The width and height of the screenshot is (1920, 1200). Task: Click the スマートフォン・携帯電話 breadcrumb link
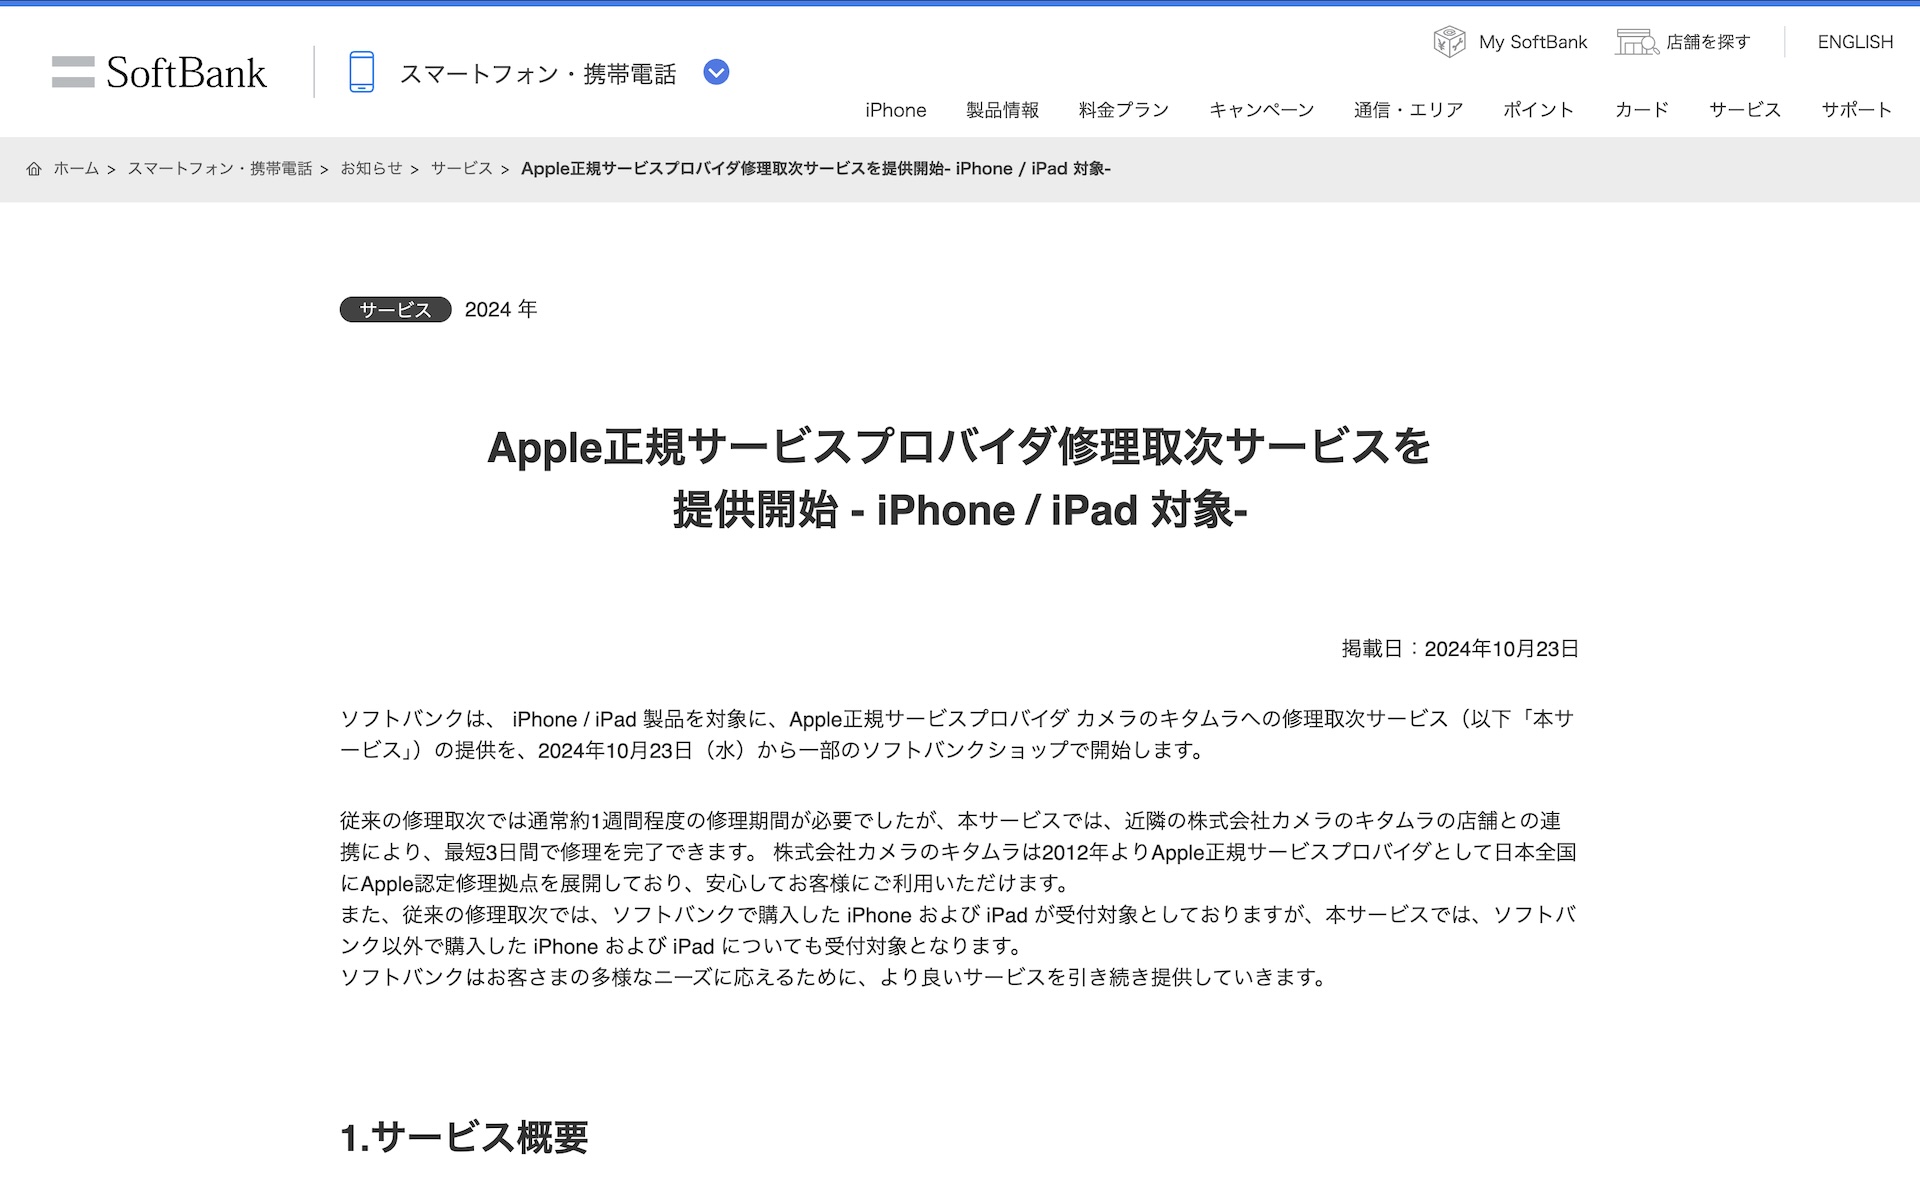coord(220,169)
